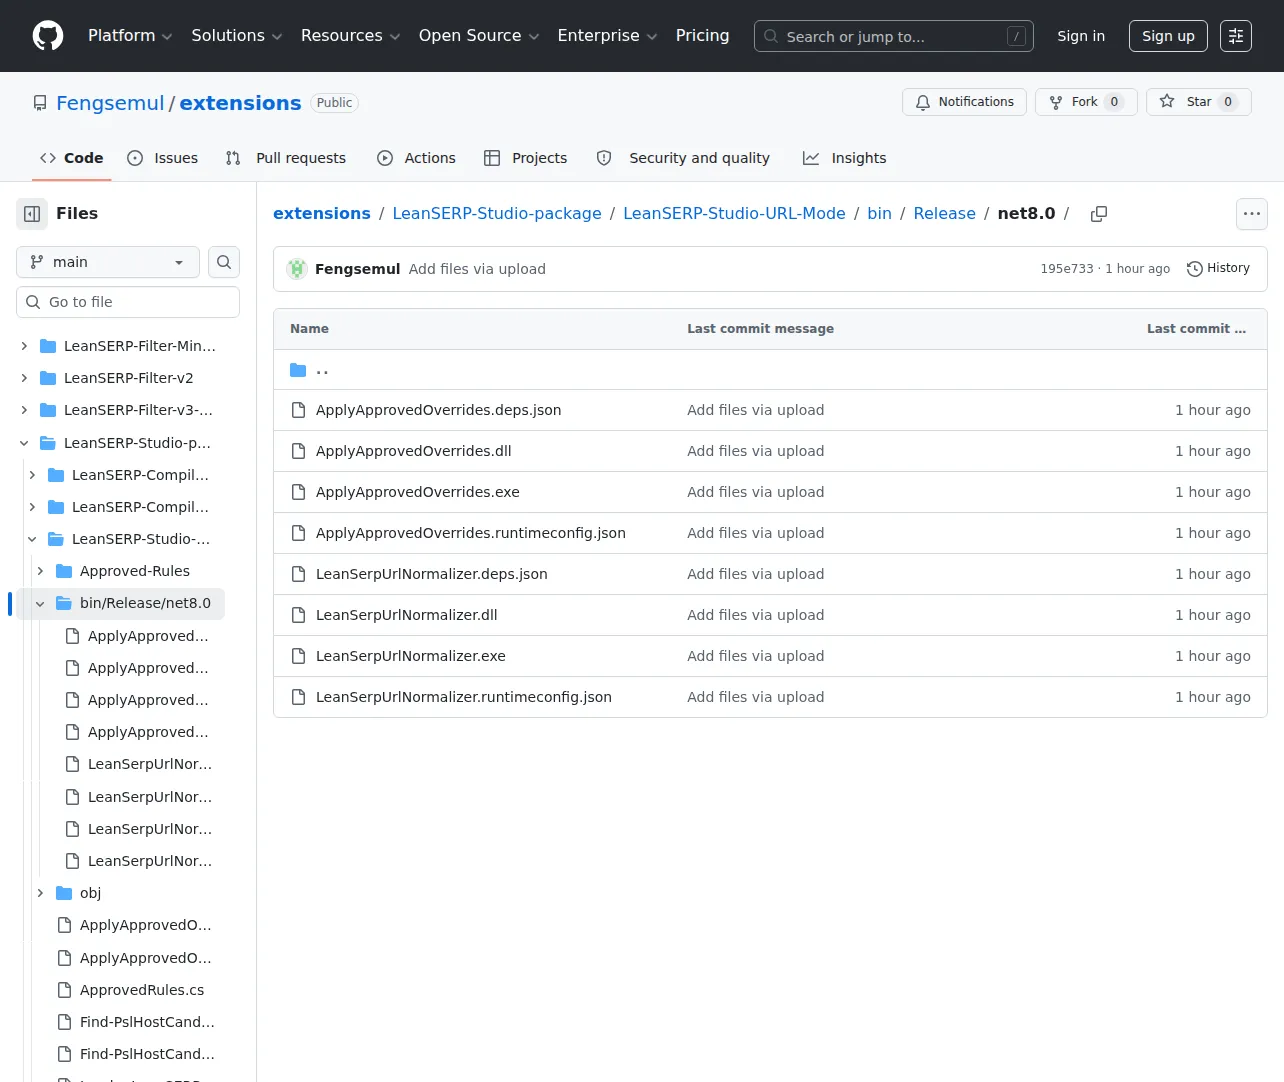Screen dimensions: 1284x1082
Task: Expand the Open Source menu
Action: [x=479, y=36]
